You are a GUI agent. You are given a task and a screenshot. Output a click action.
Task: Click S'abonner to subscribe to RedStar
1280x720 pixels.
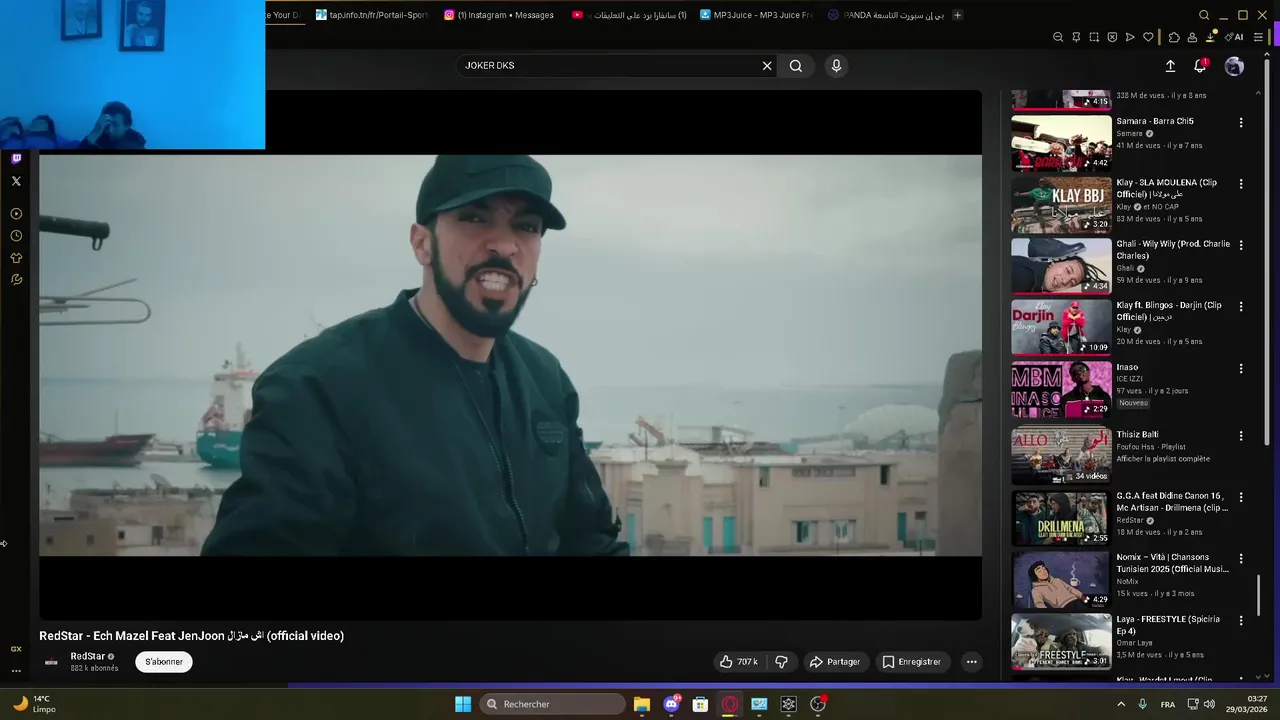tap(164, 662)
